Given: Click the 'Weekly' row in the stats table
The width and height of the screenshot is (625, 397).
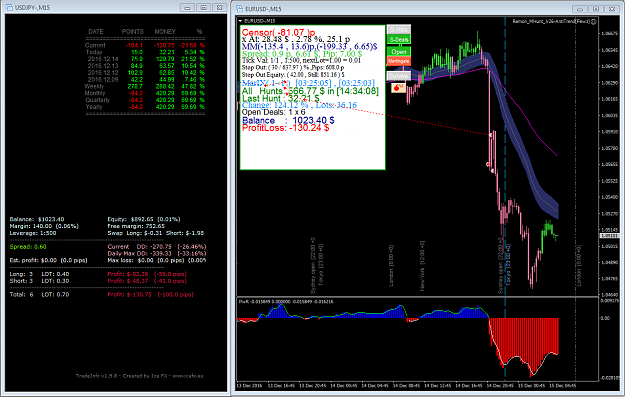Looking at the screenshot, I should coord(145,86).
